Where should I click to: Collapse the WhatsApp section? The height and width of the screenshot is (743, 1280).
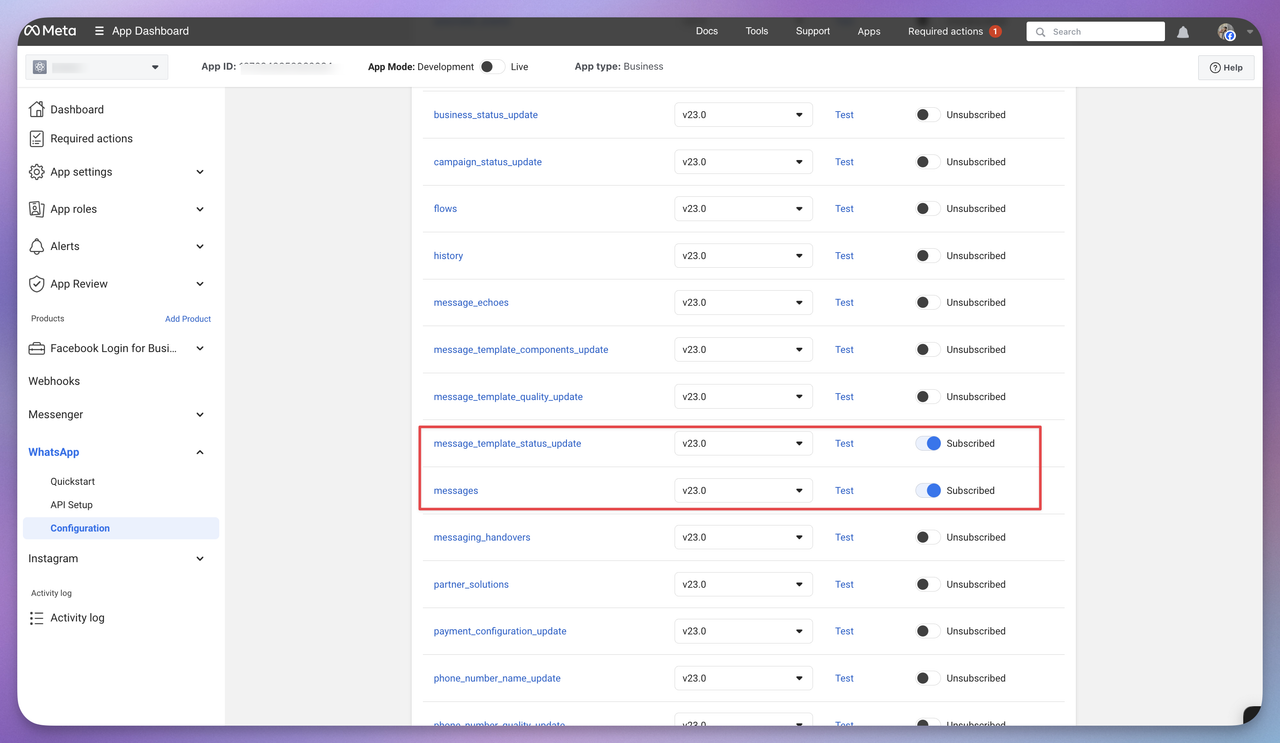200,452
